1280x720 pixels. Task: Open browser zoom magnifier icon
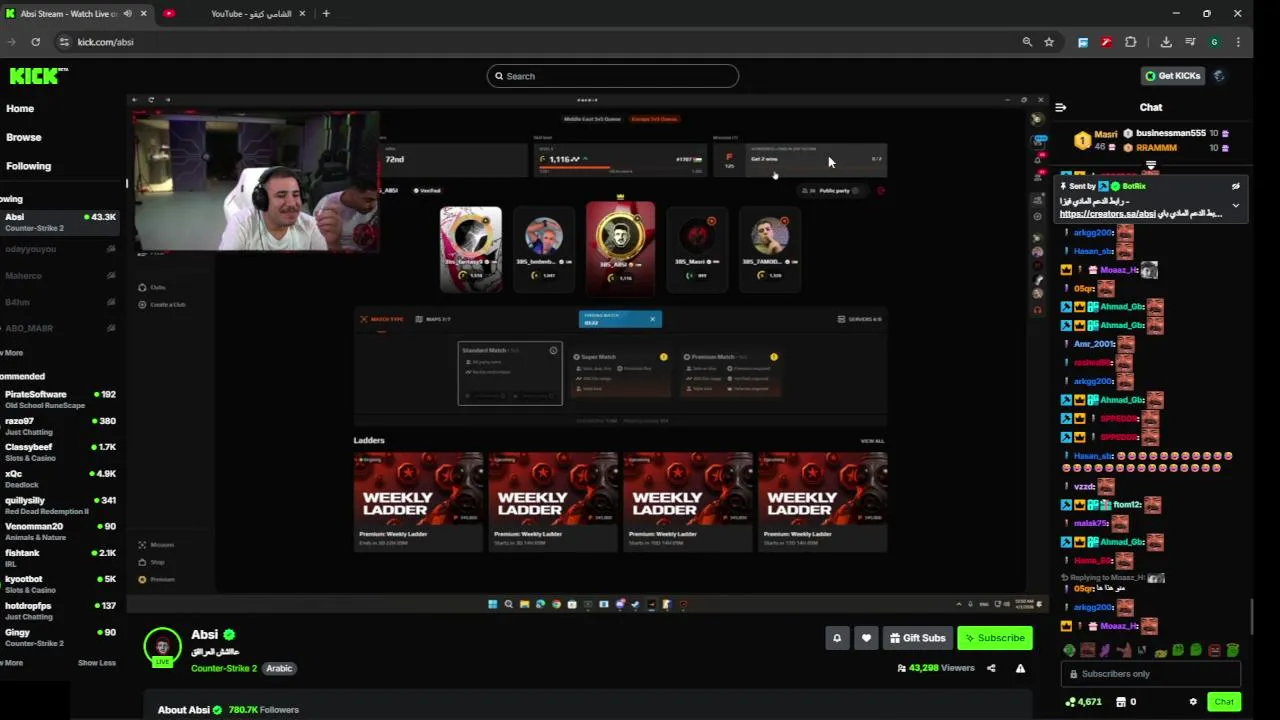pyautogui.click(x=1027, y=42)
